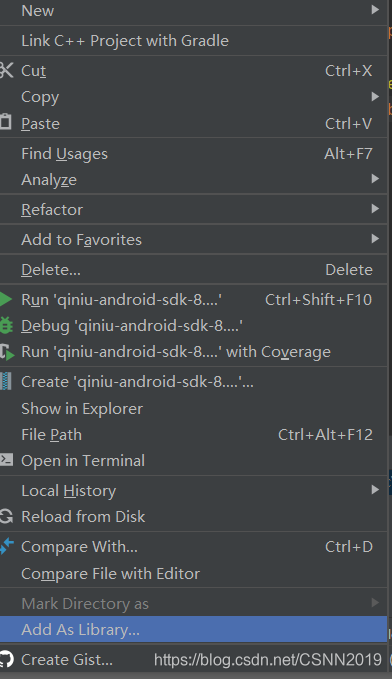Choose Show in Explorer
Viewport: 392px width, 679px height.
click(x=193, y=408)
